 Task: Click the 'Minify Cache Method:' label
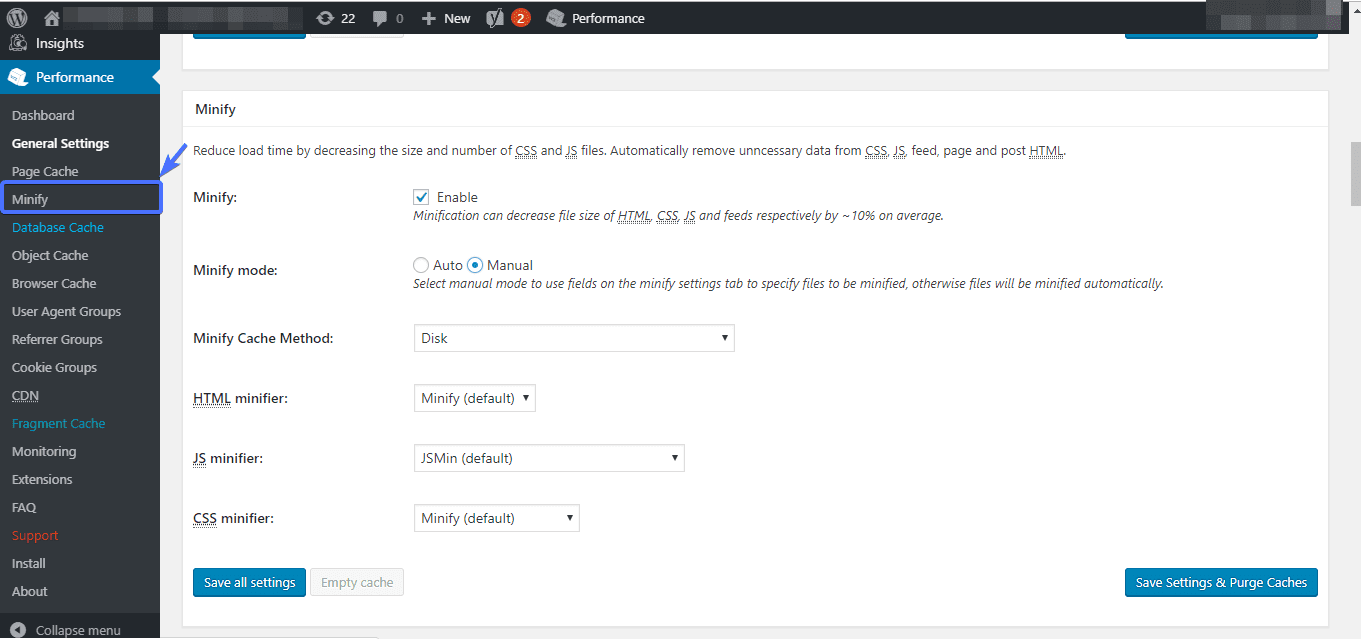click(x=263, y=338)
